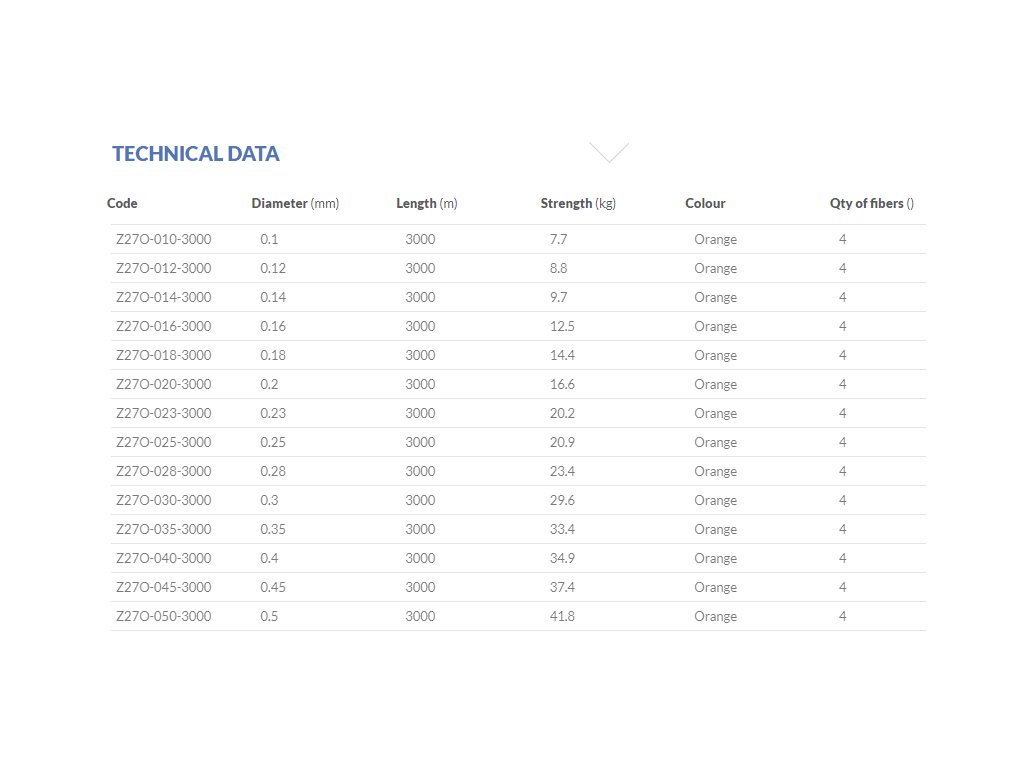Click diameter value 0.23

click(273, 413)
